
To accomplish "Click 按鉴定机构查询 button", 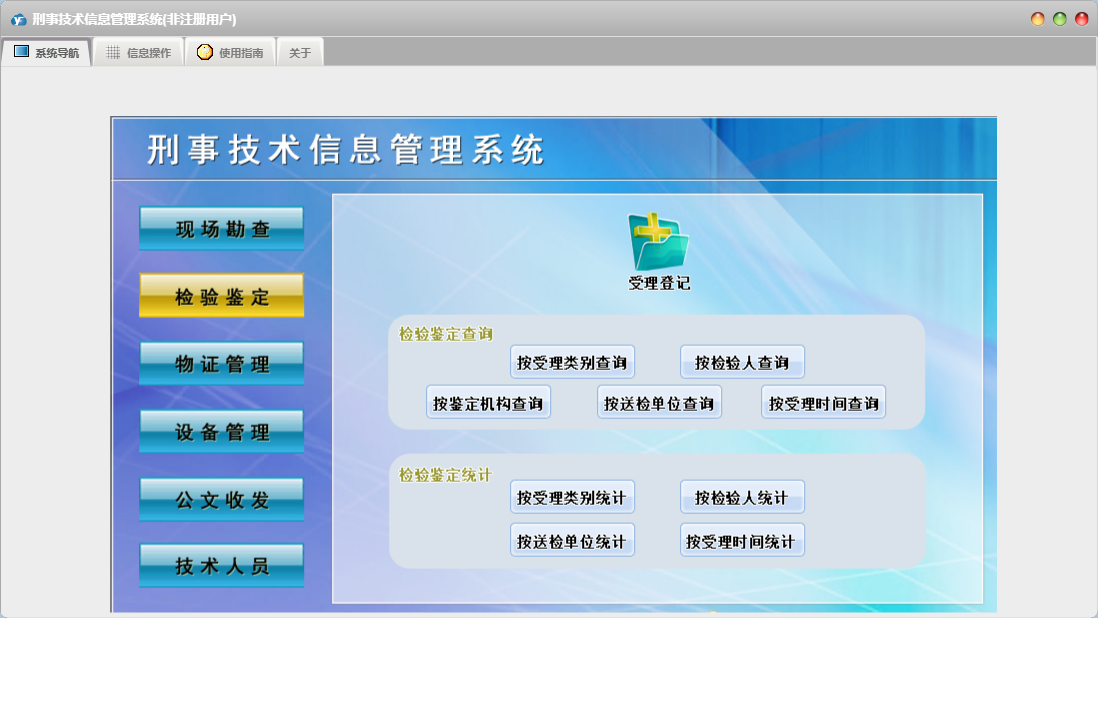I will coord(488,403).
